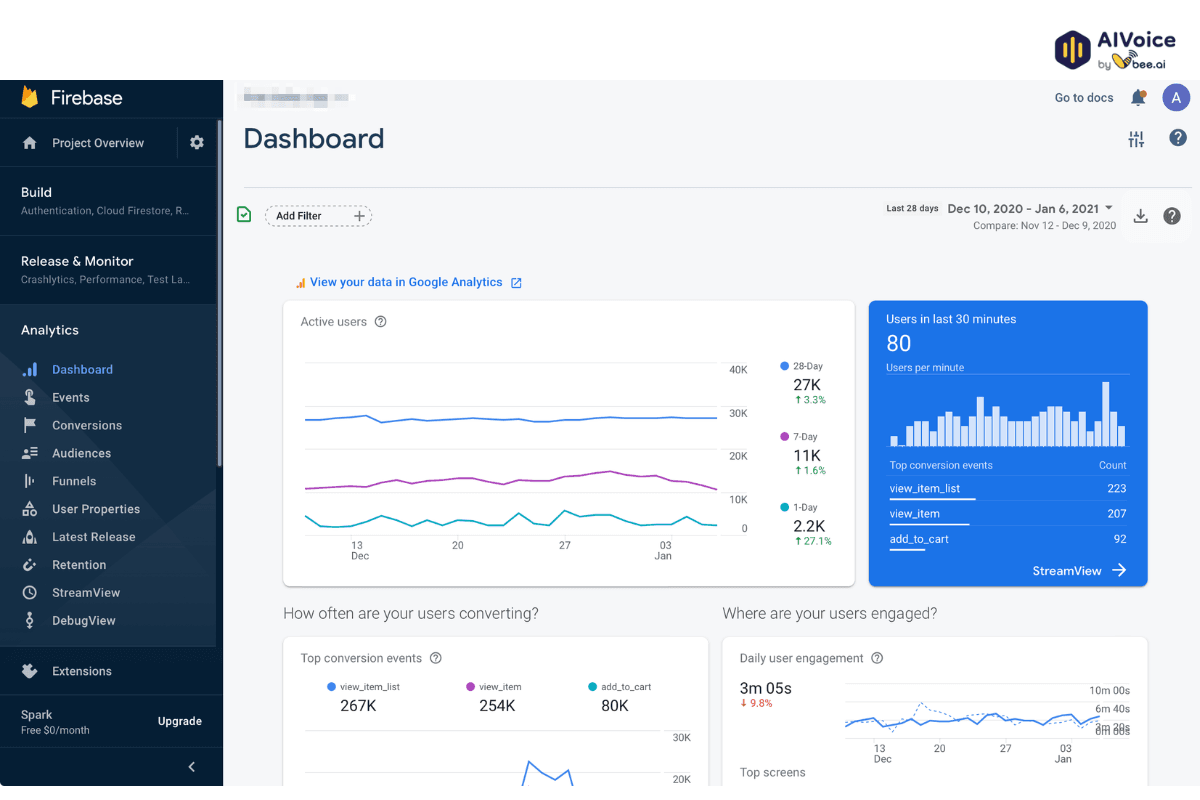Open notifications bell icon
The image size is (1200, 800).
[1138, 97]
